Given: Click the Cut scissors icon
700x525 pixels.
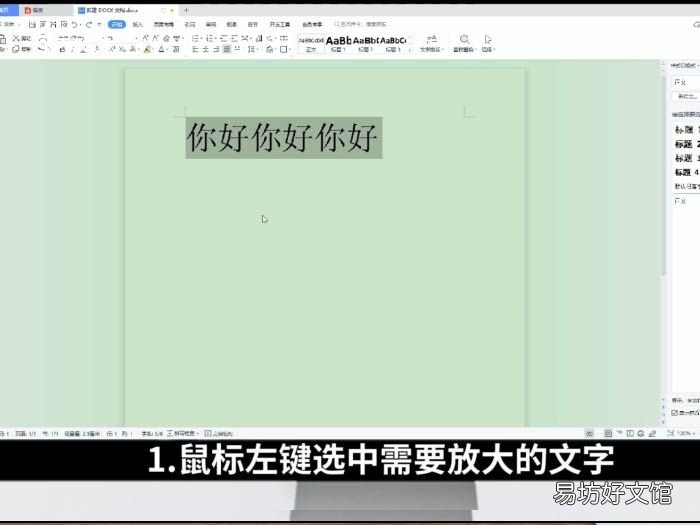Looking at the screenshot, I should (16, 38).
